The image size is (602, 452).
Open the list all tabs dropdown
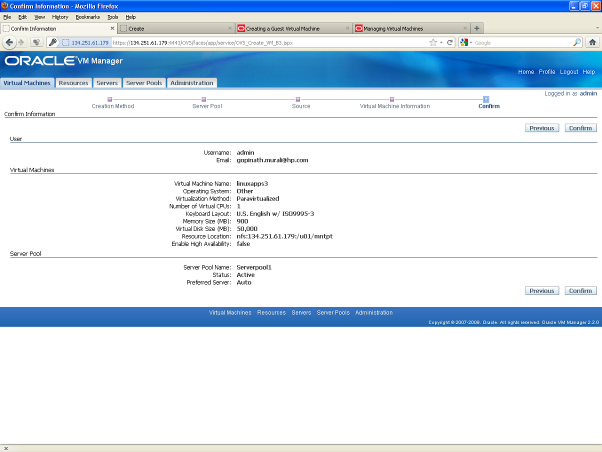[597, 28]
